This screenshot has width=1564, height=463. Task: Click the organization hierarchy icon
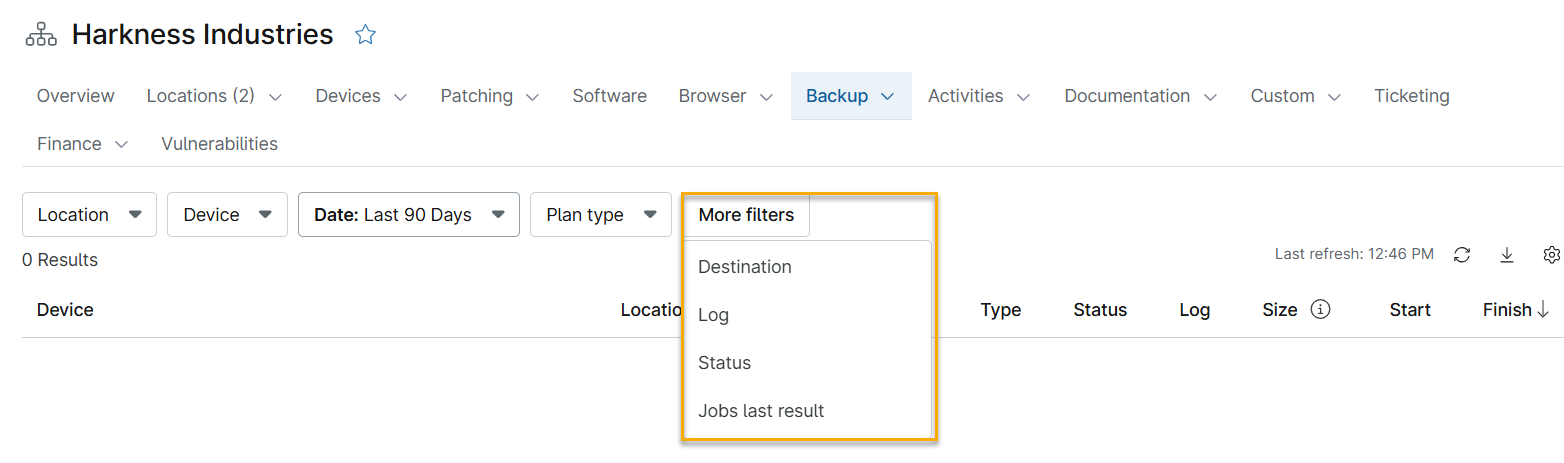[41, 35]
